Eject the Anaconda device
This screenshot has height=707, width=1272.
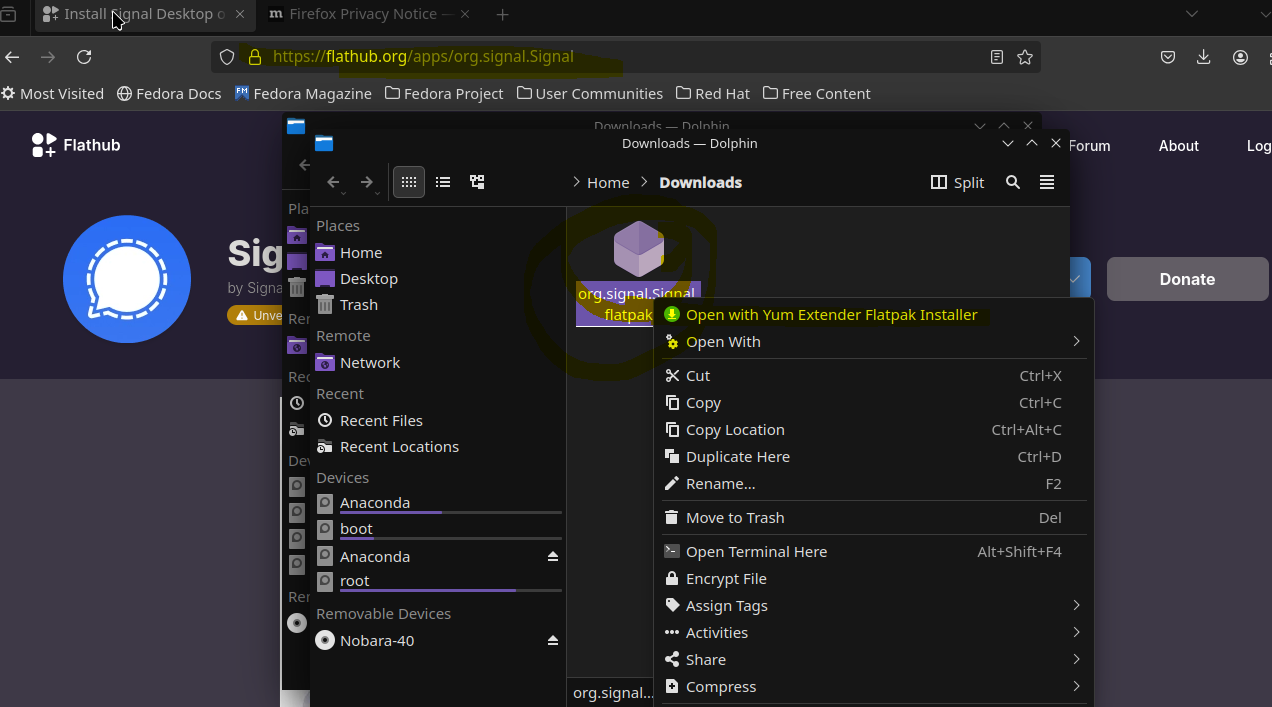click(553, 556)
